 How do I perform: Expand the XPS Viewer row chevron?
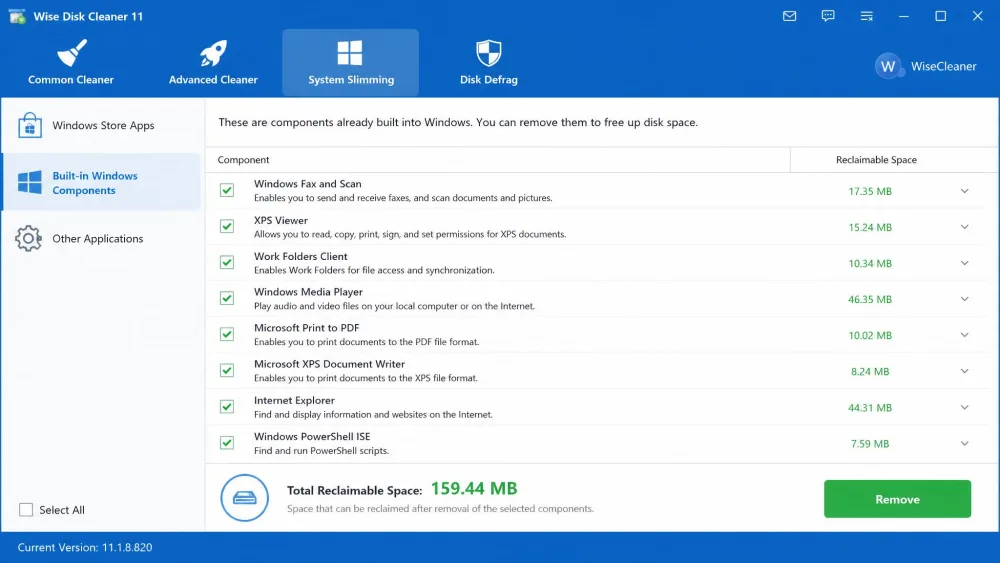click(x=964, y=227)
